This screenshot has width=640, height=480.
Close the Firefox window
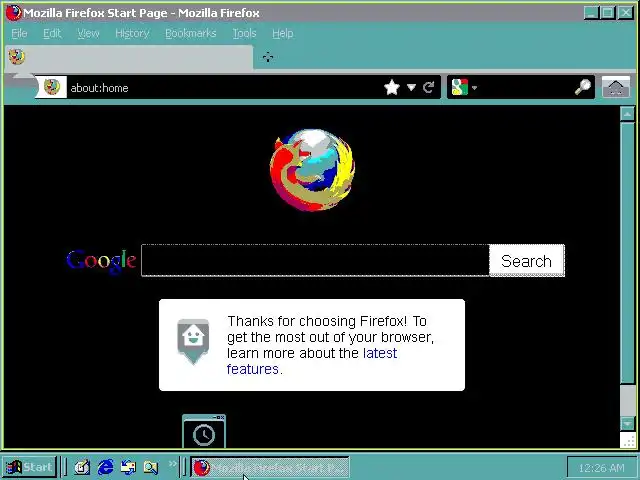626,13
